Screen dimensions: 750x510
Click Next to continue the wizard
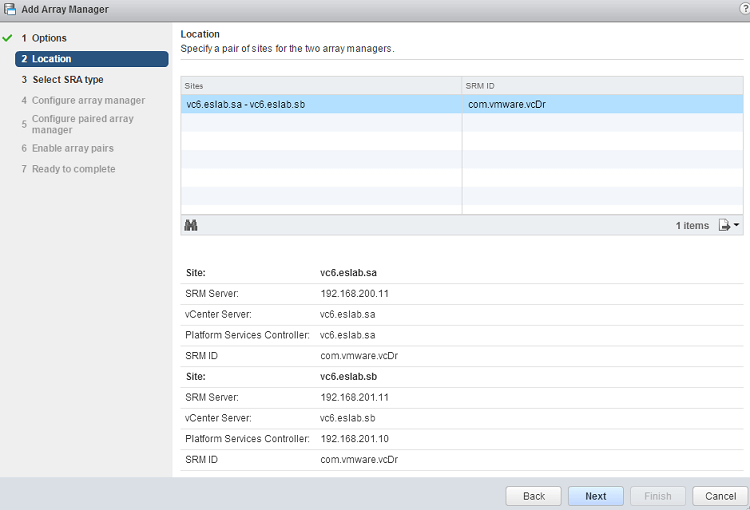click(x=595, y=496)
